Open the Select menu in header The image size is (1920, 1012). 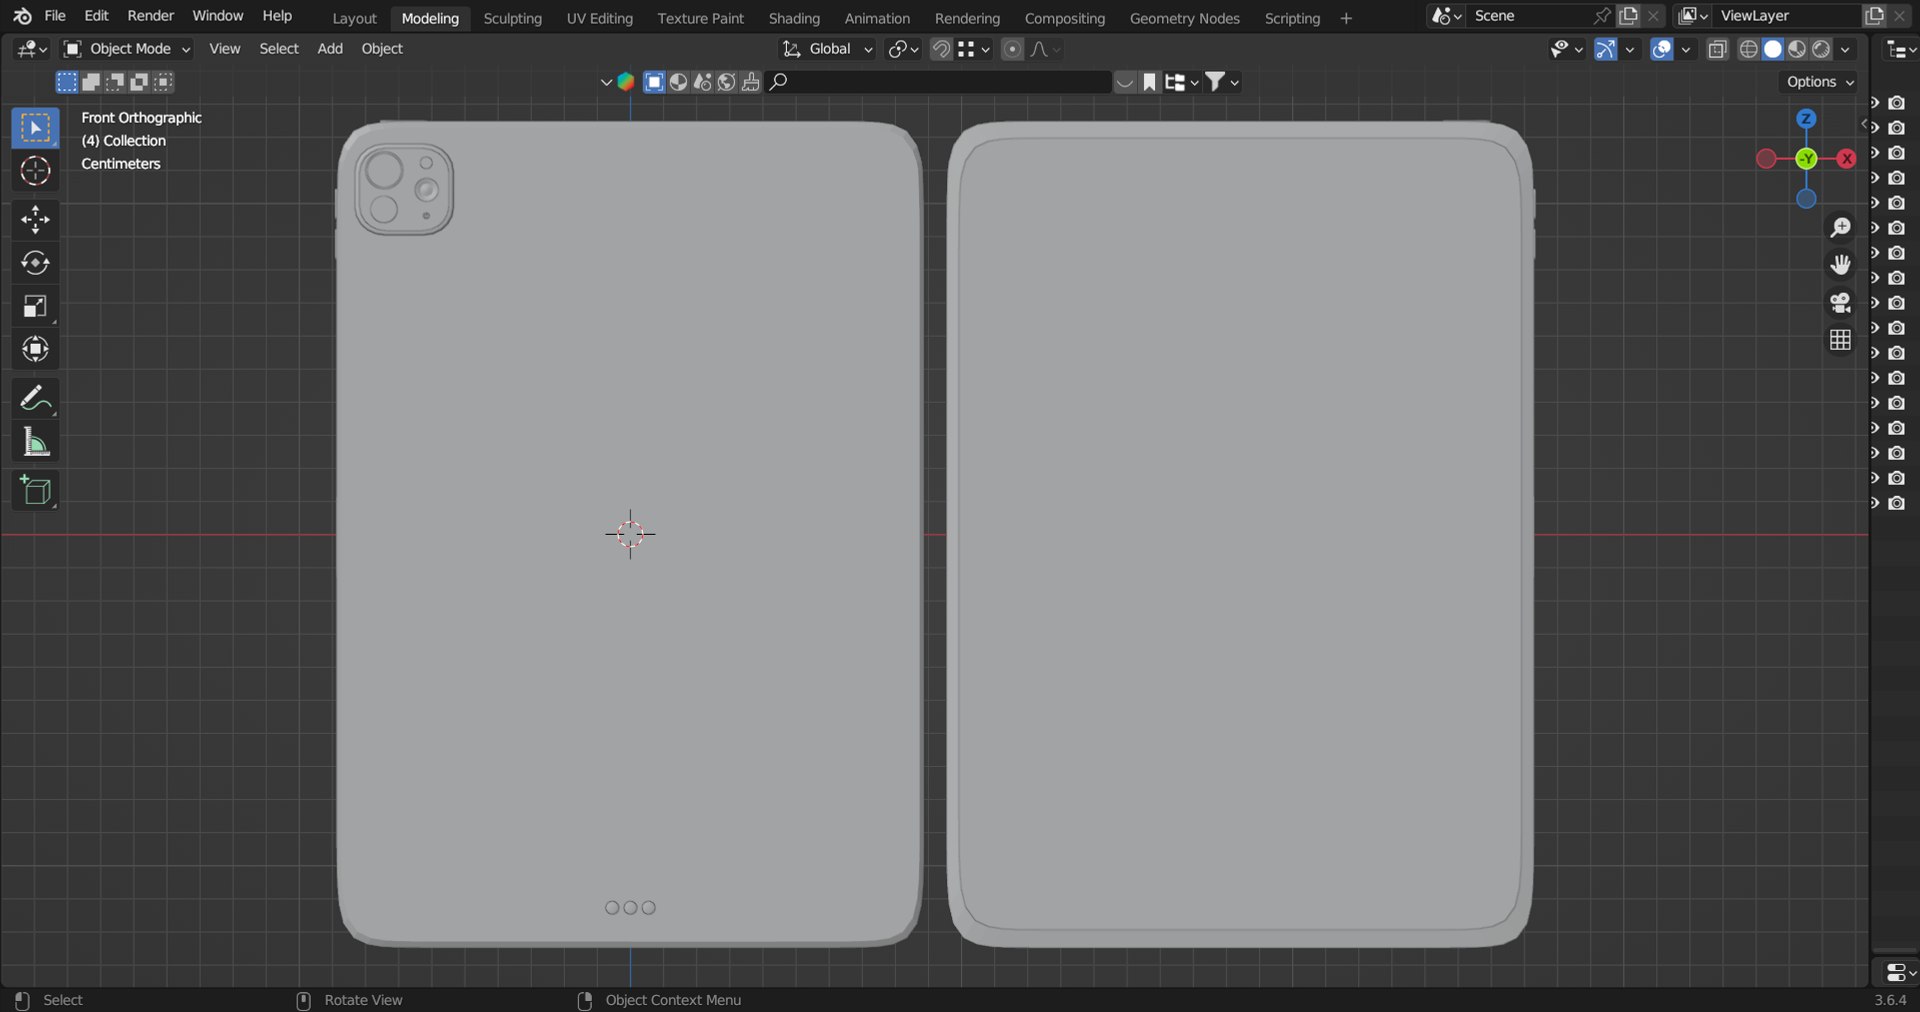pos(279,49)
